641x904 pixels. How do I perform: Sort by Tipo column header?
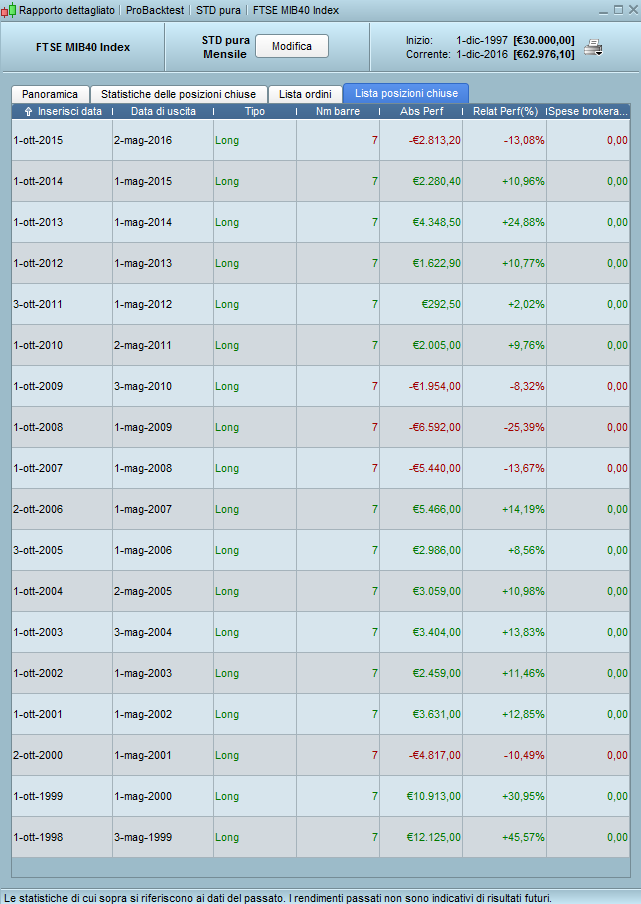[x=255, y=111]
